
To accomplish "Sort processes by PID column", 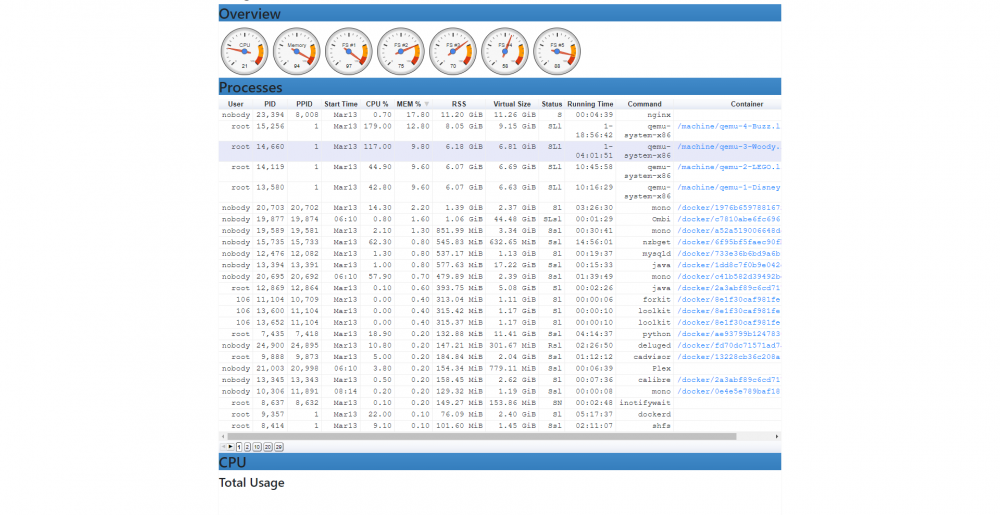I will click(270, 104).
